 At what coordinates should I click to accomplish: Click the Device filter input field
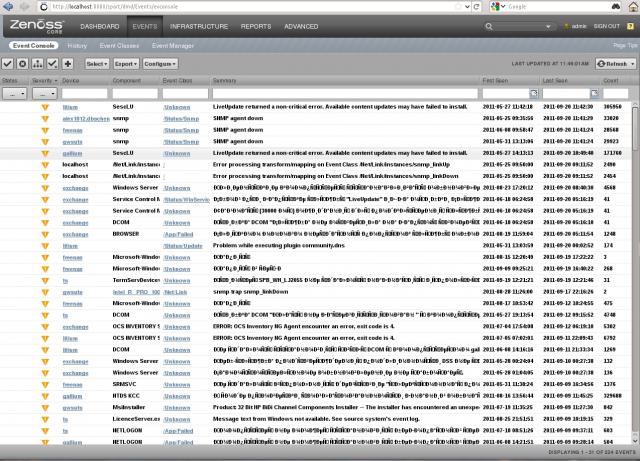pyautogui.click(x=84, y=94)
